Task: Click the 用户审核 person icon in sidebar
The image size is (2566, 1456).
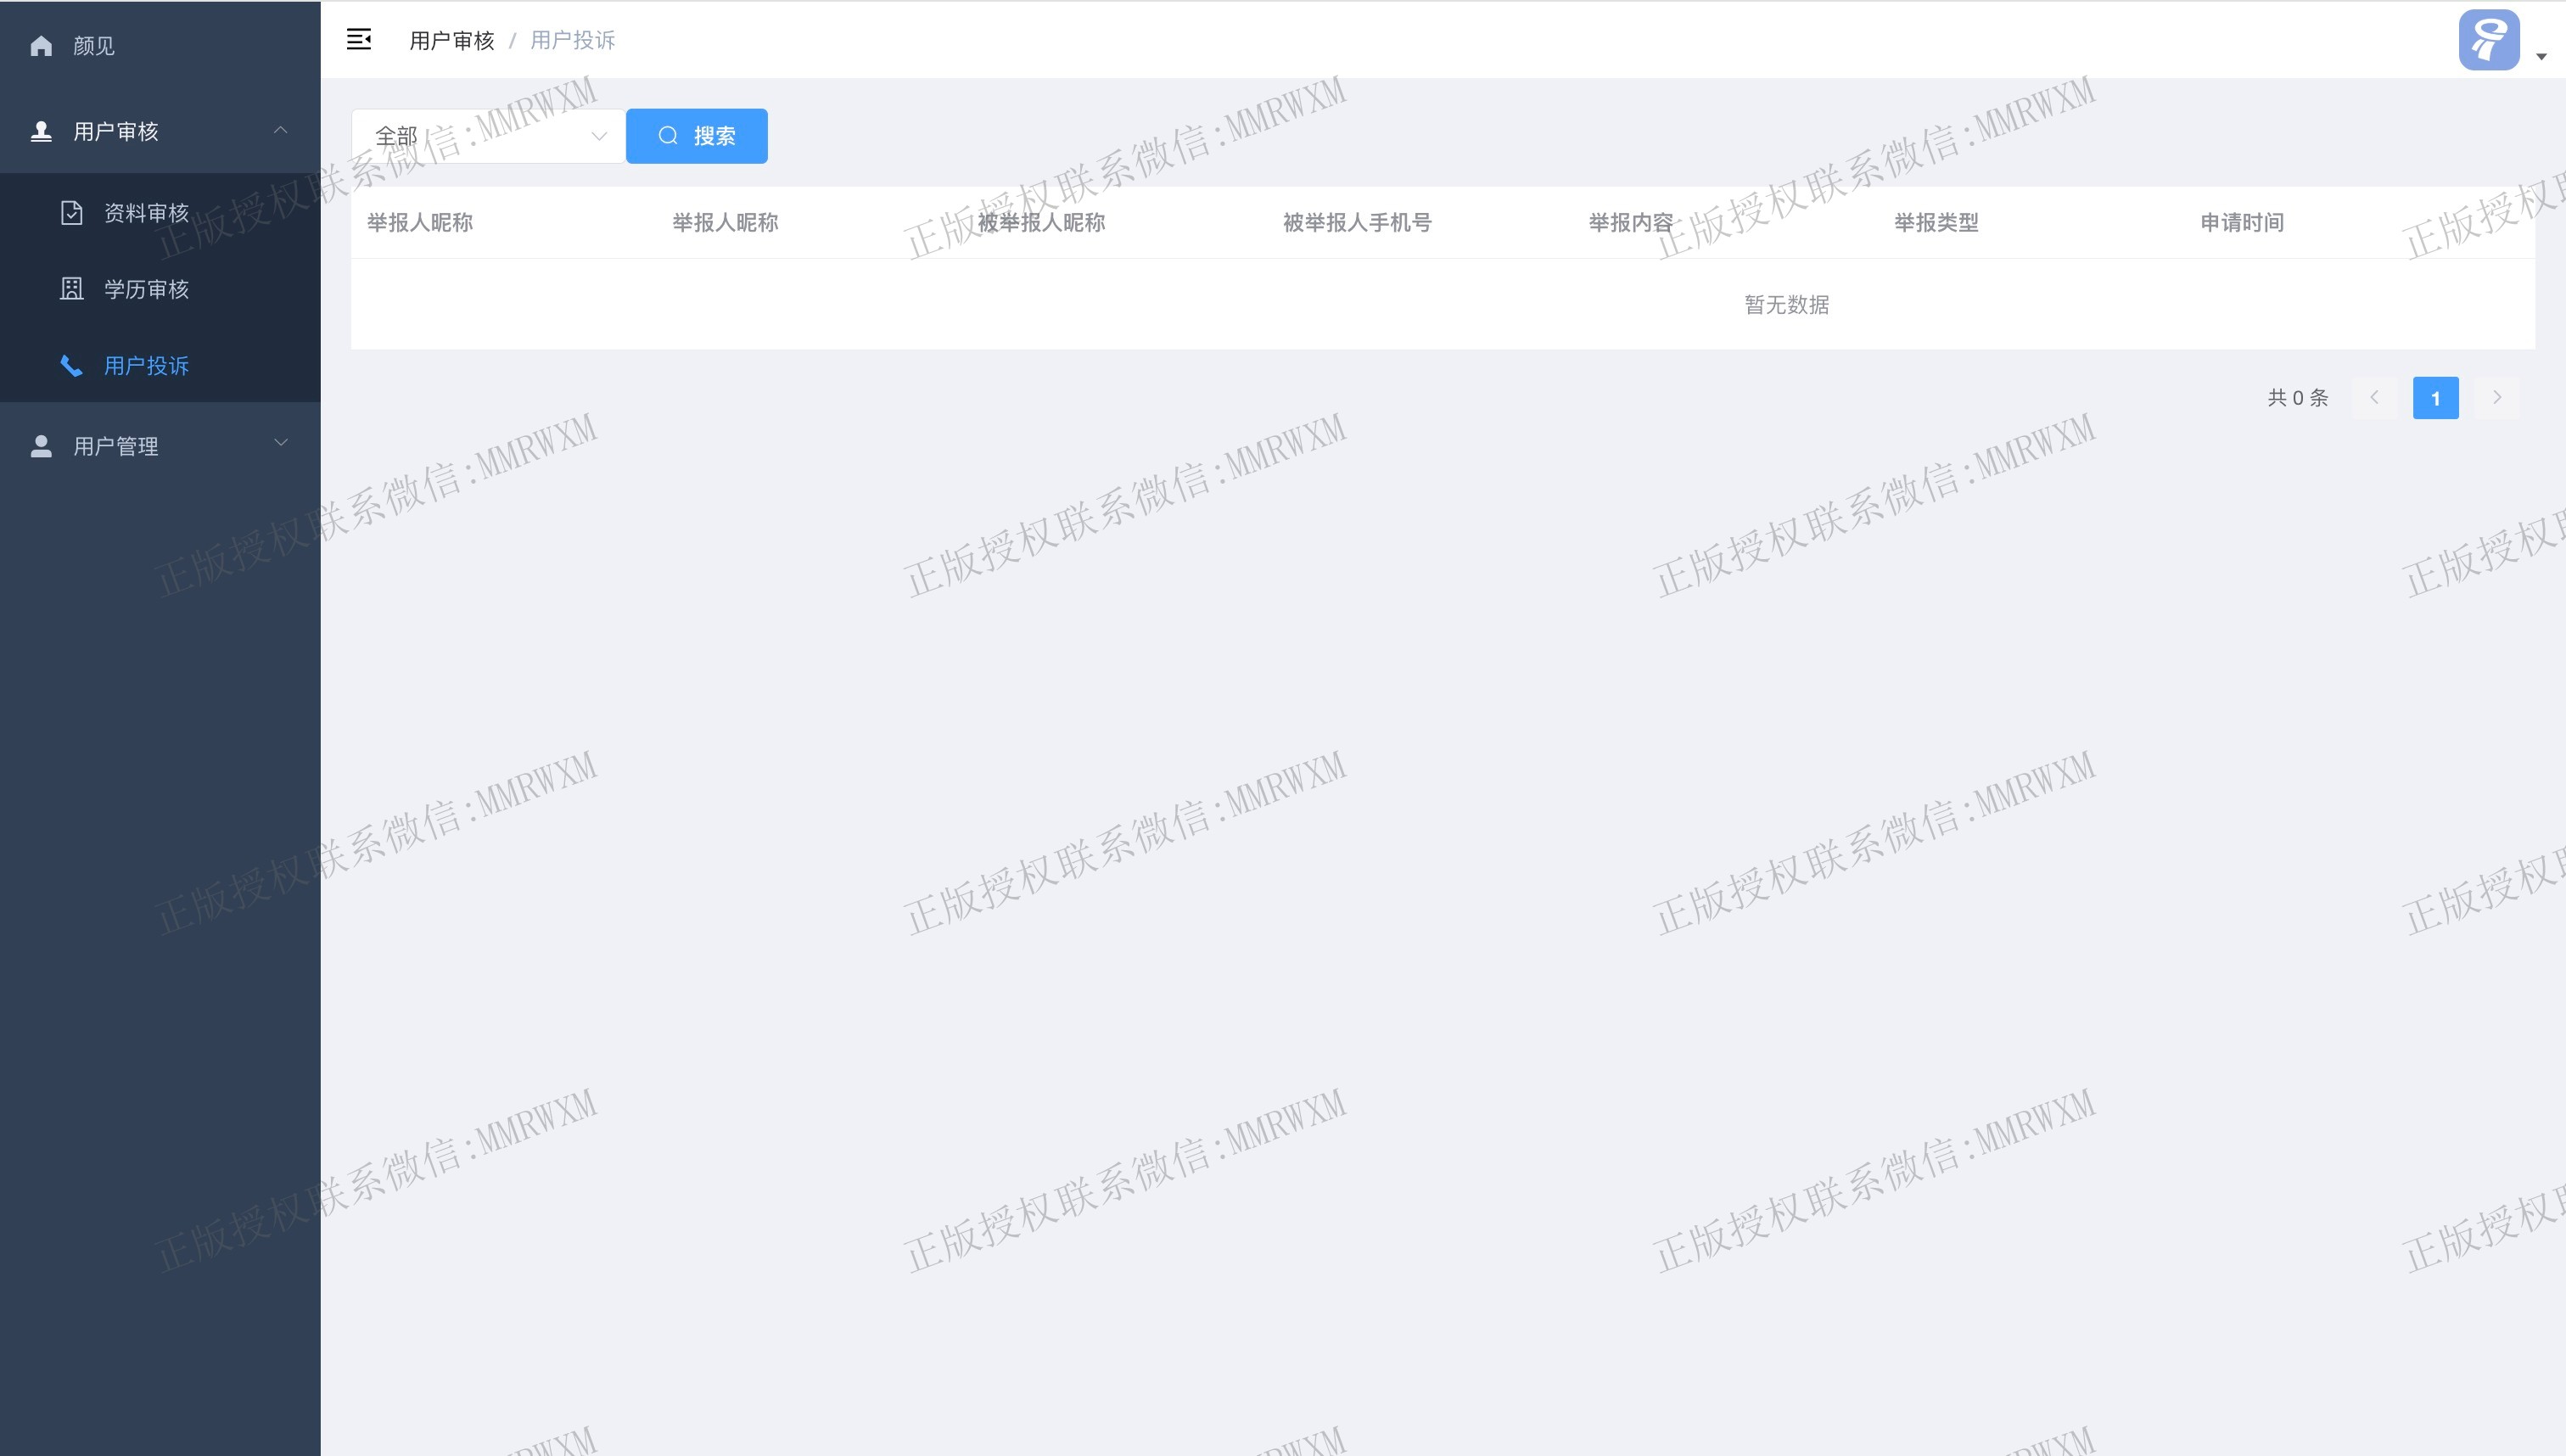Action: tap(41, 131)
